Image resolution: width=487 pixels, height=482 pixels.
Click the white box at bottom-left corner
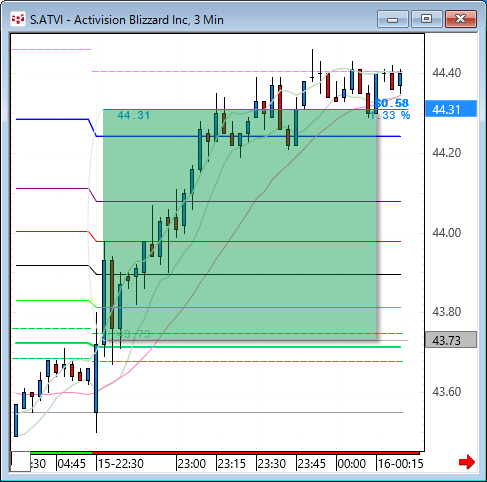coord(21,462)
